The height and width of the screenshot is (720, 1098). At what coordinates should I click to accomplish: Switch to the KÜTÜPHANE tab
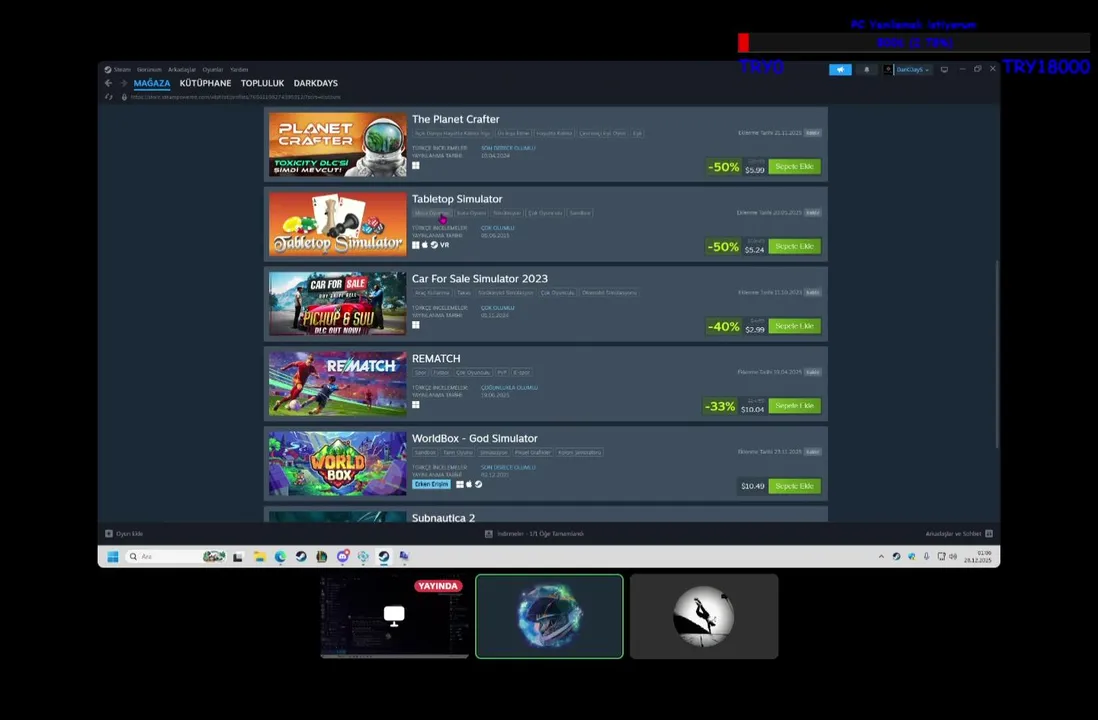[205, 83]
